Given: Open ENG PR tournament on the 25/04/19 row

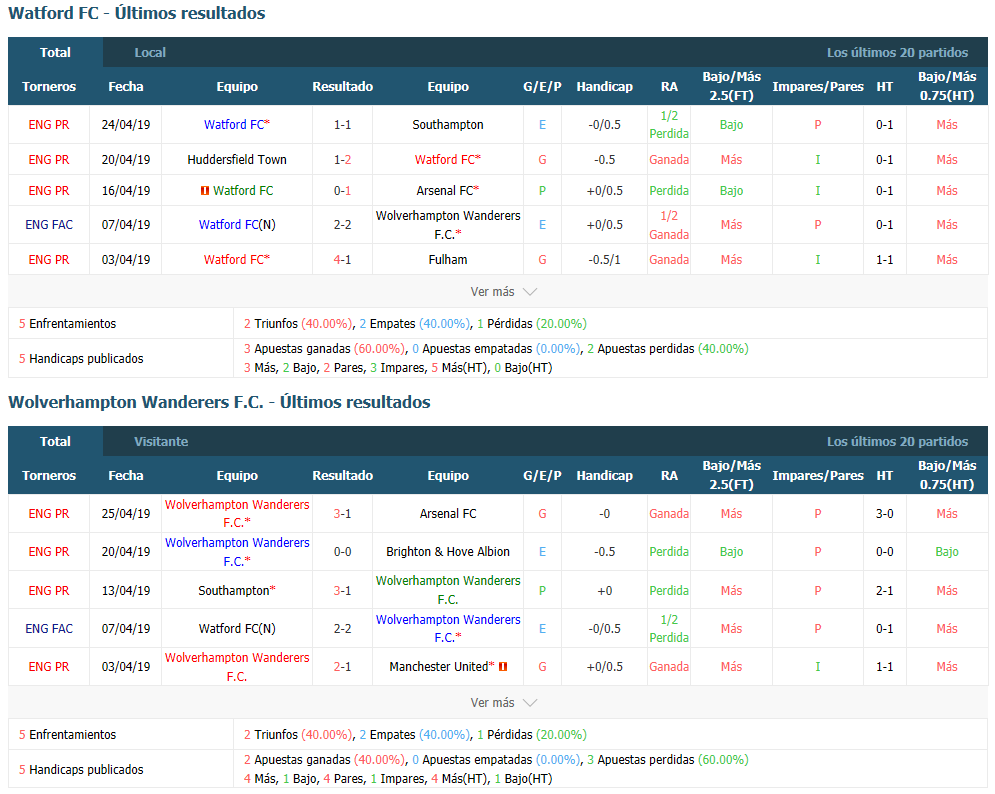Looking at the screenshot, I should 49,513.
